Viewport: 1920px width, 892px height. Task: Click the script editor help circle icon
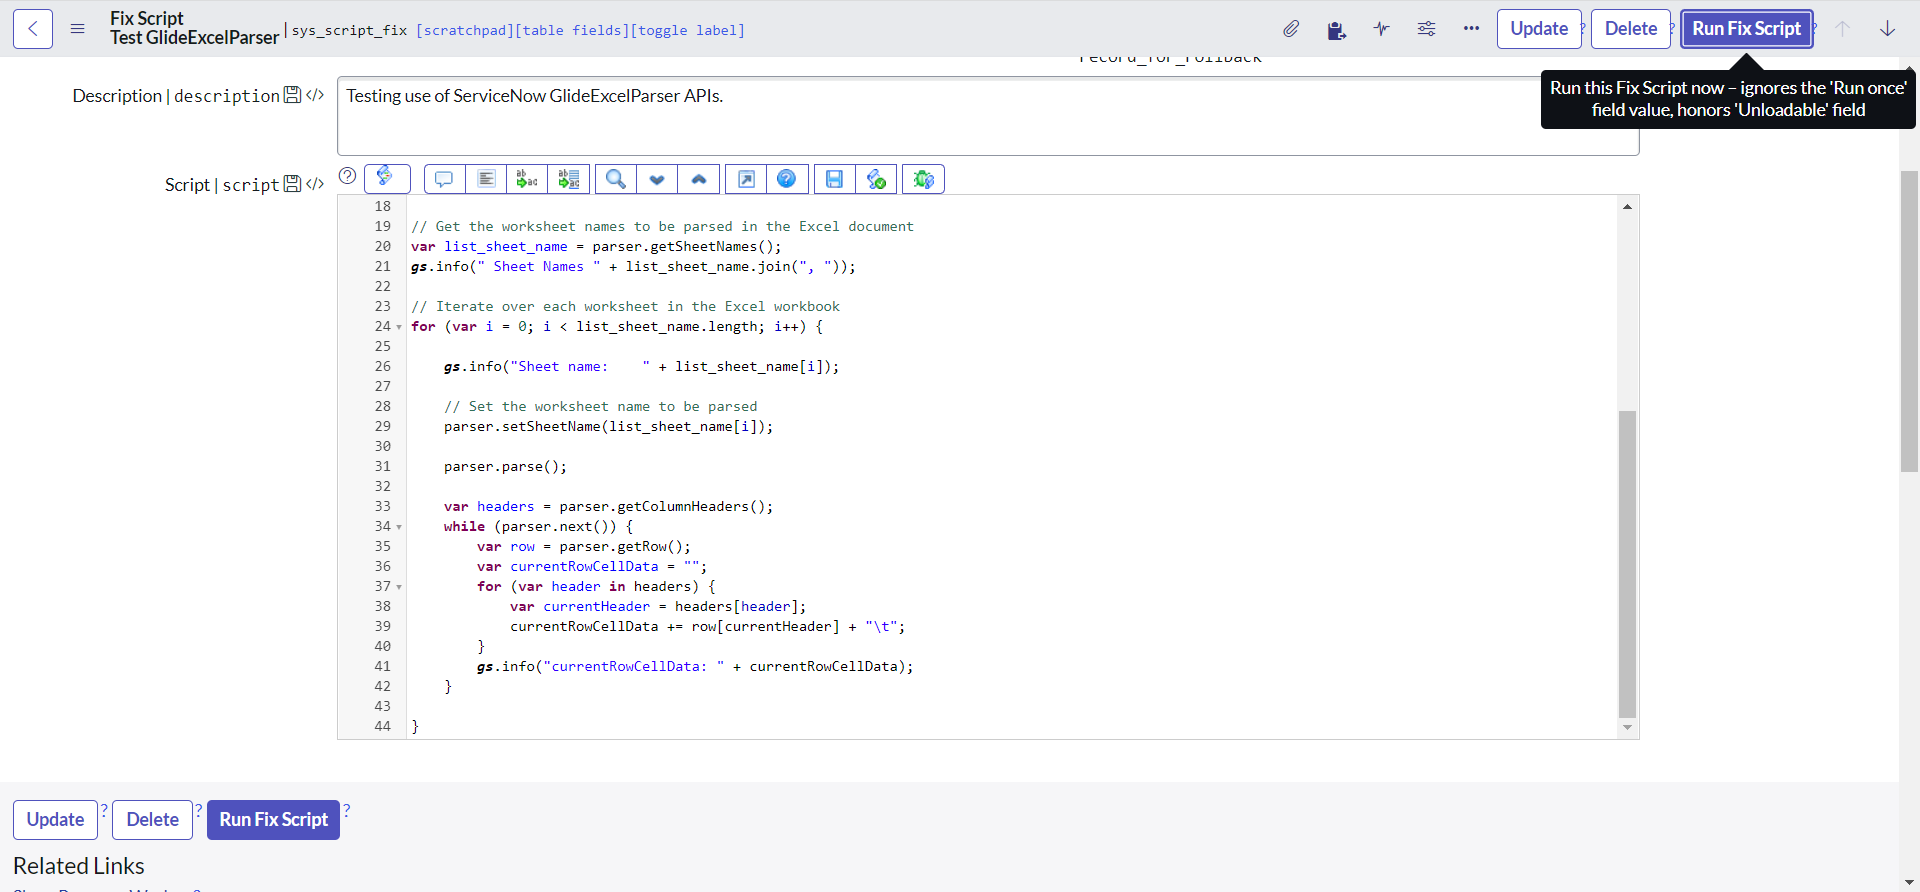(347, 176)
